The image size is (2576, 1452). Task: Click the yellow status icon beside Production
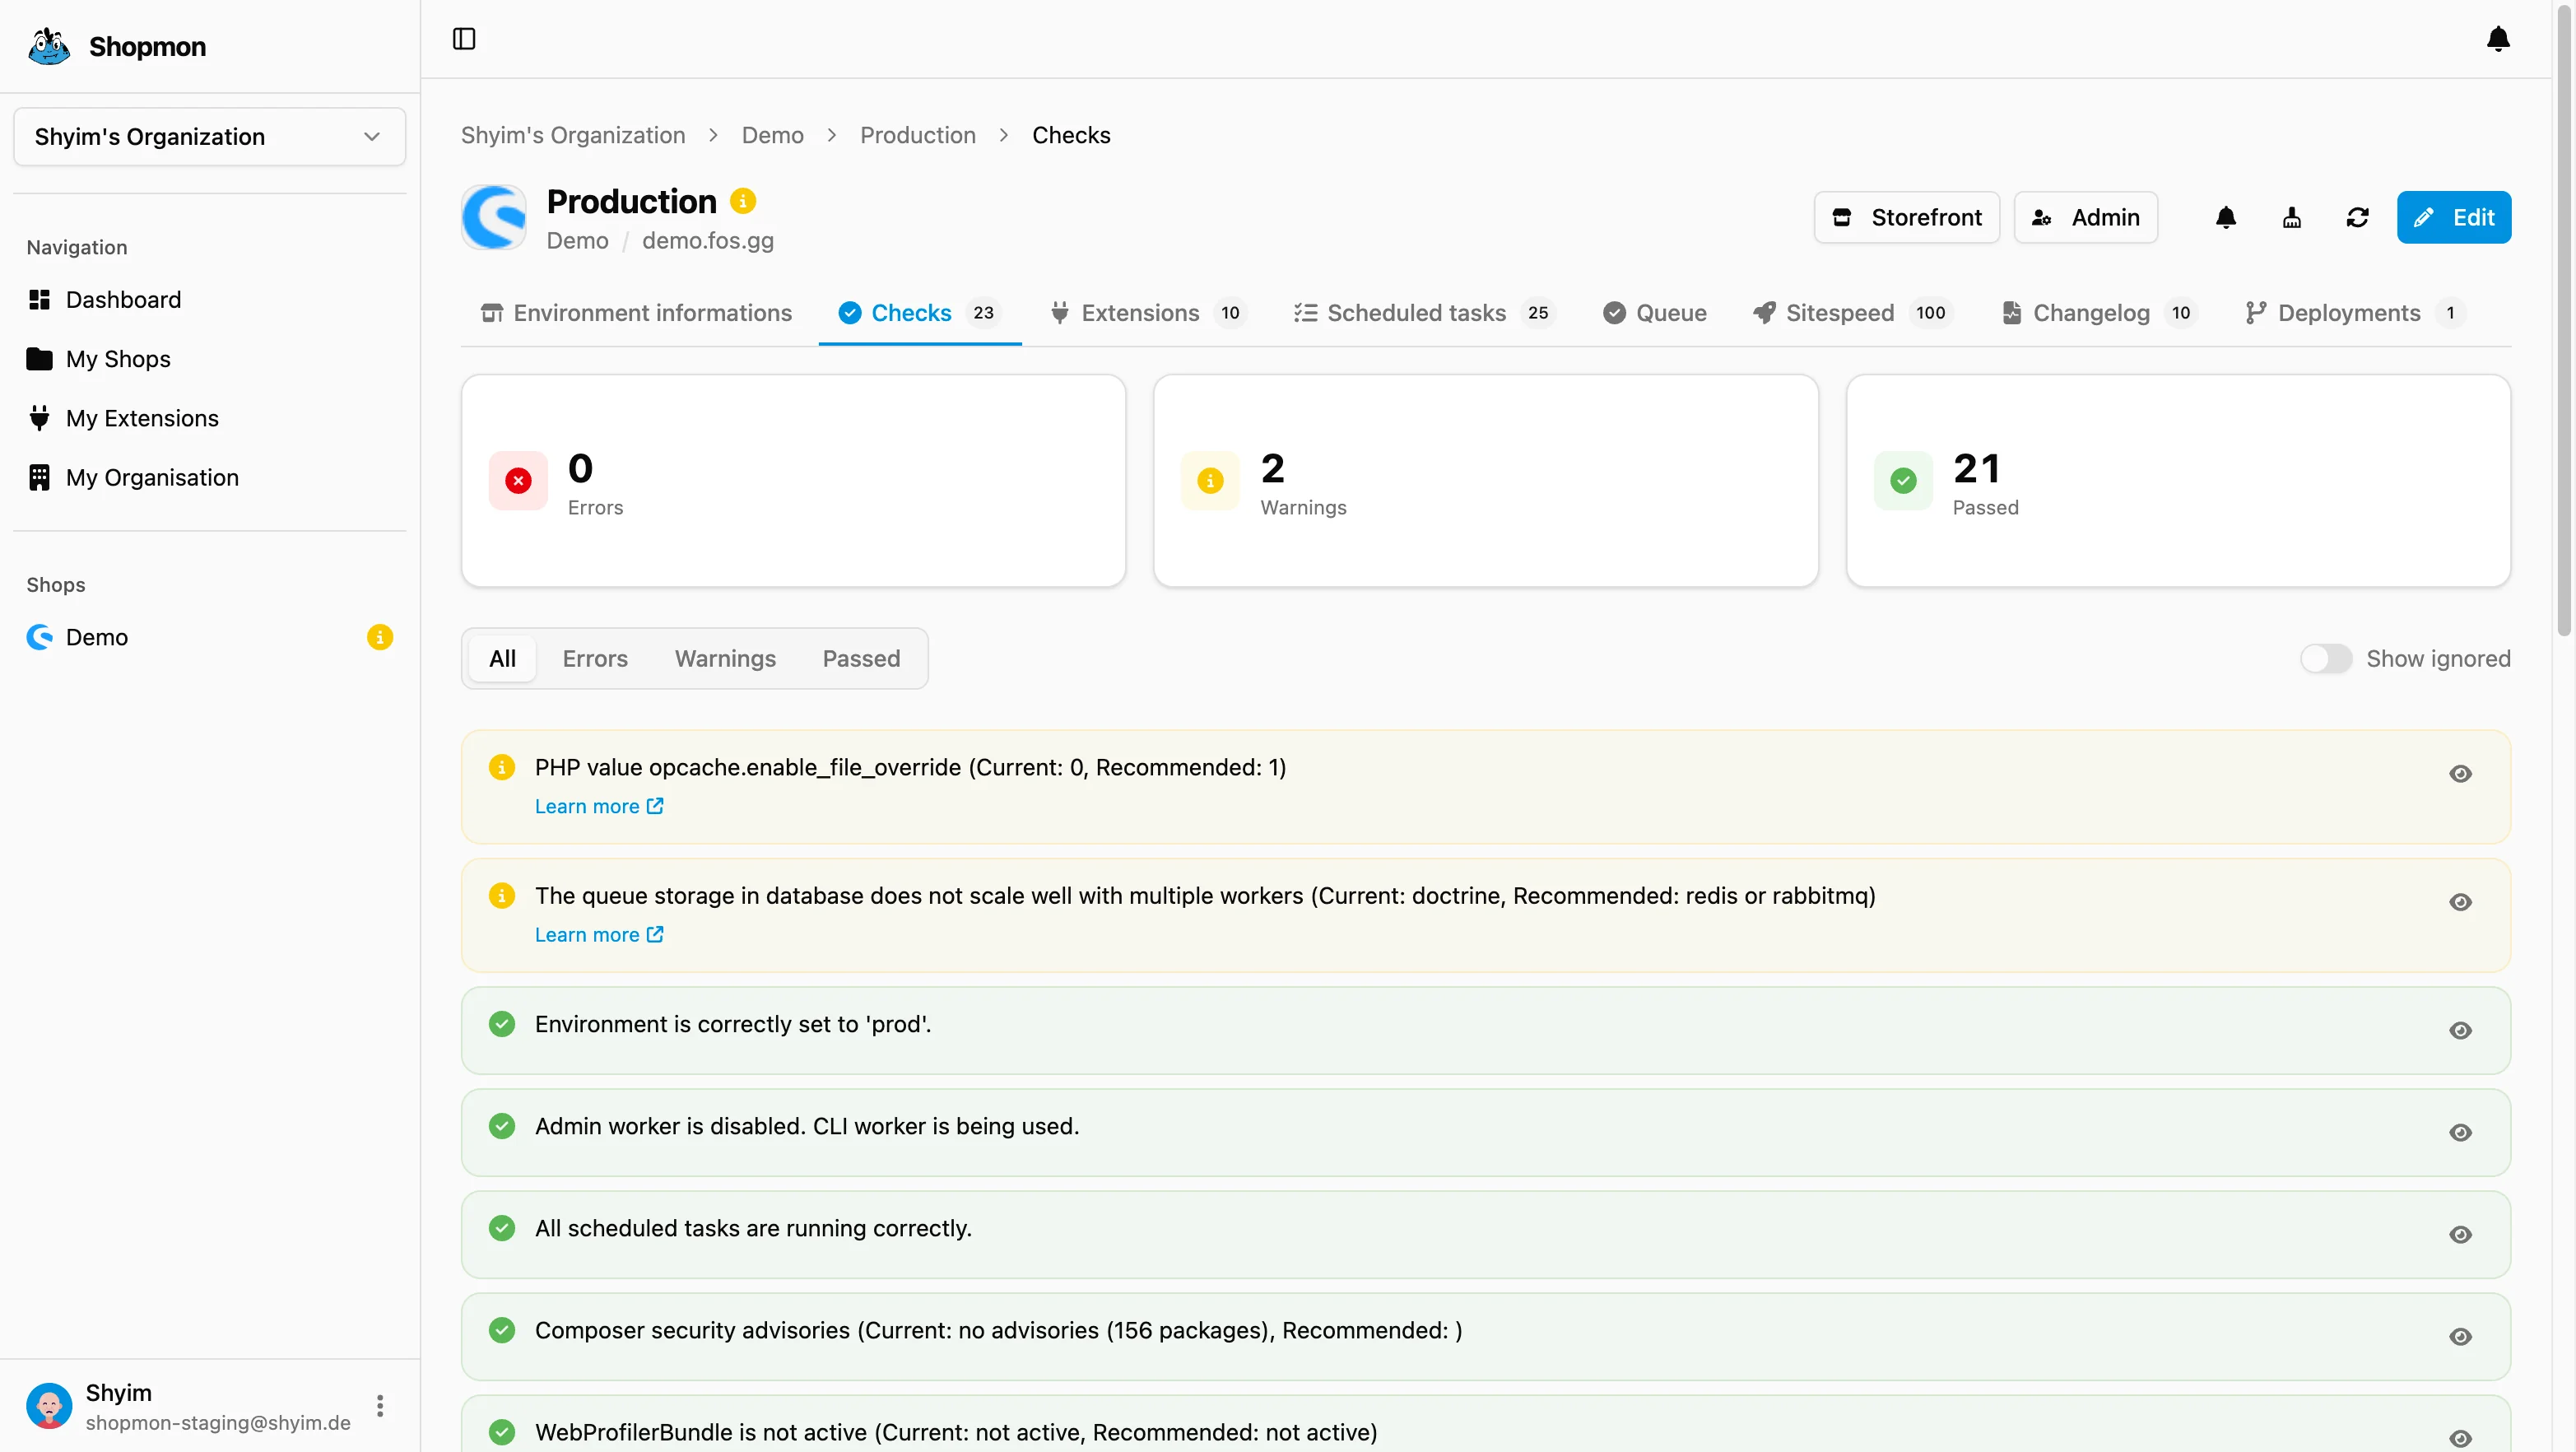coord(743,201)
